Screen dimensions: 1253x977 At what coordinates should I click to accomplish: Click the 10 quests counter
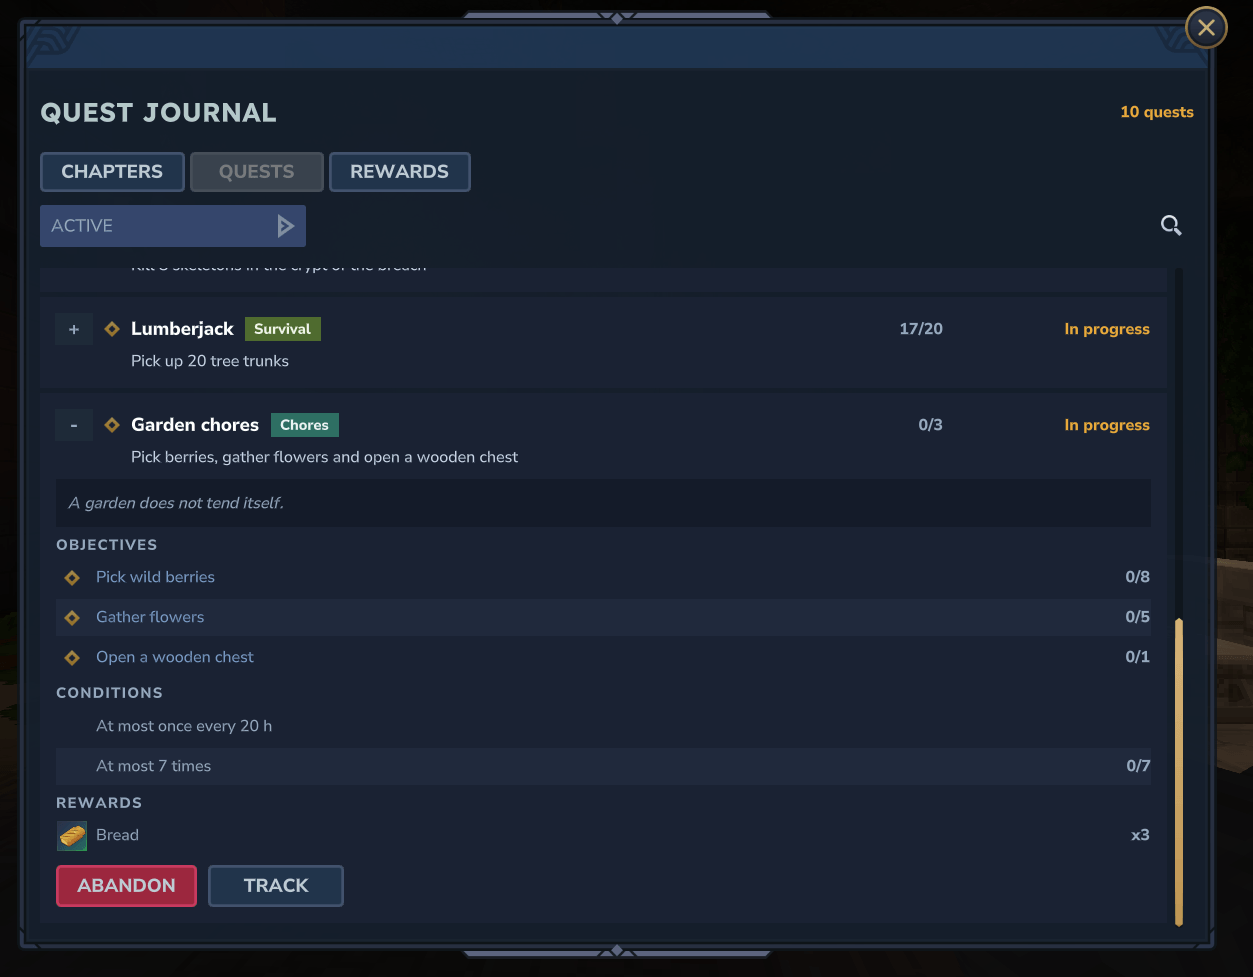pos(1157,112)
